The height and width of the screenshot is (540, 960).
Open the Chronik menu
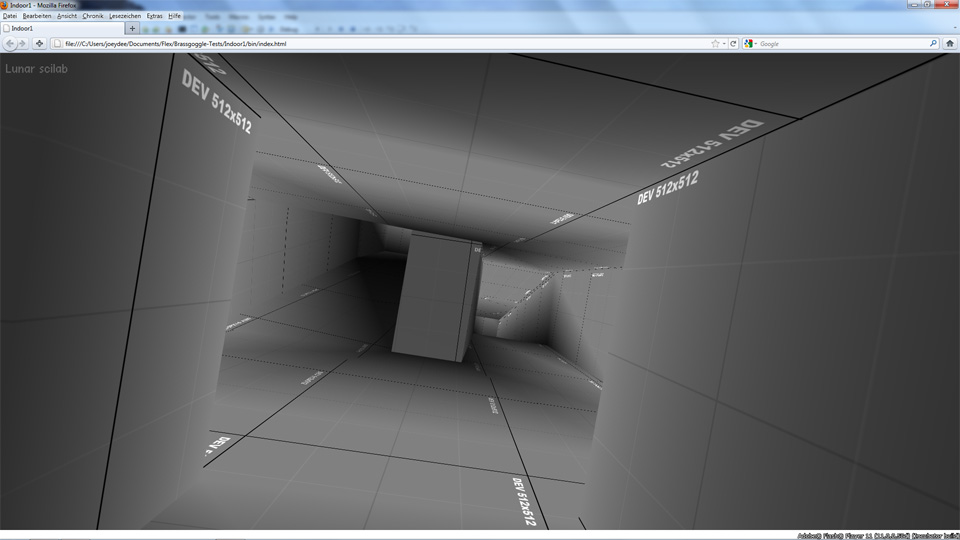click(x=92, y=17)
